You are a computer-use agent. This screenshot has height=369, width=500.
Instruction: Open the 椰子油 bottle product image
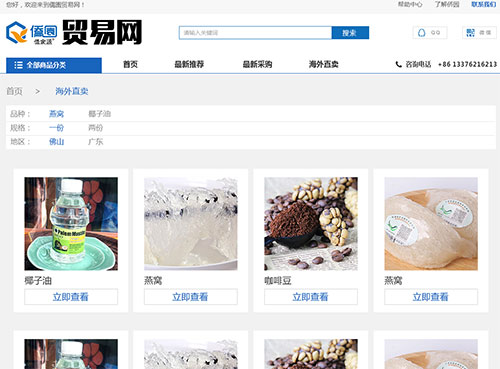tap(71, 224)
